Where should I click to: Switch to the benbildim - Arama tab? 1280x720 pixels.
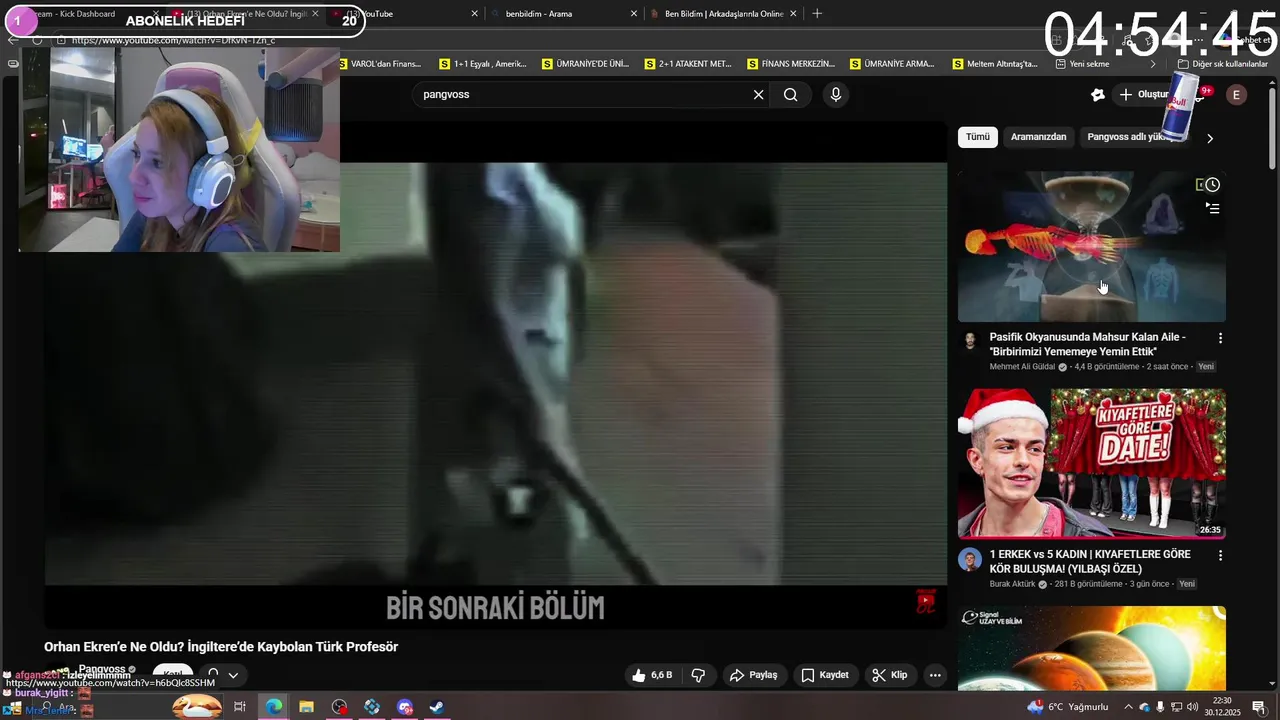[x=564, y=14]
